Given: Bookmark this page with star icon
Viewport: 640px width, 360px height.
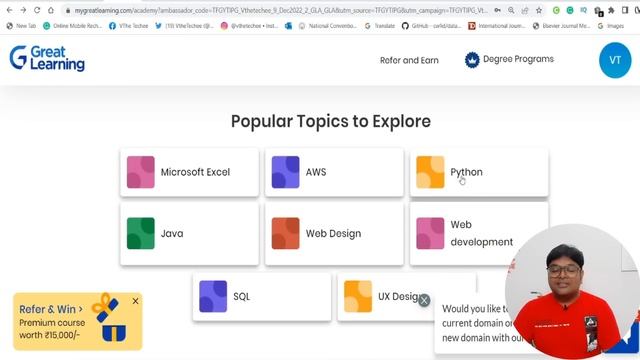Looking at the screenshot, I should click(539, 10).
